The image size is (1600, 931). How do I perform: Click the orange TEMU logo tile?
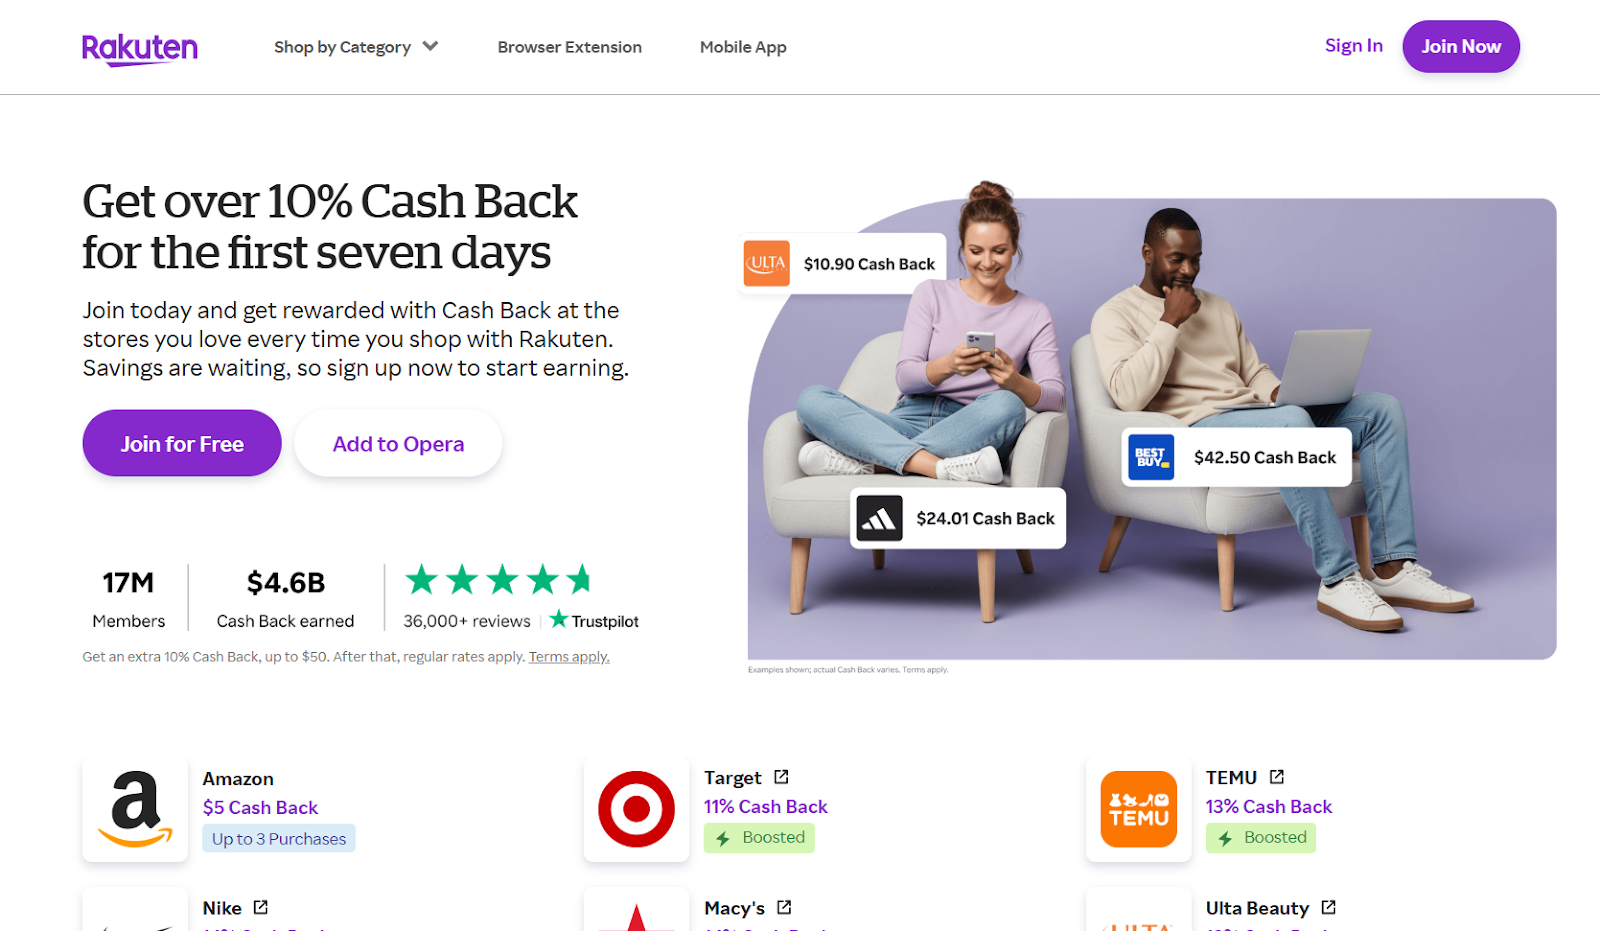[x=1138, y=809]
